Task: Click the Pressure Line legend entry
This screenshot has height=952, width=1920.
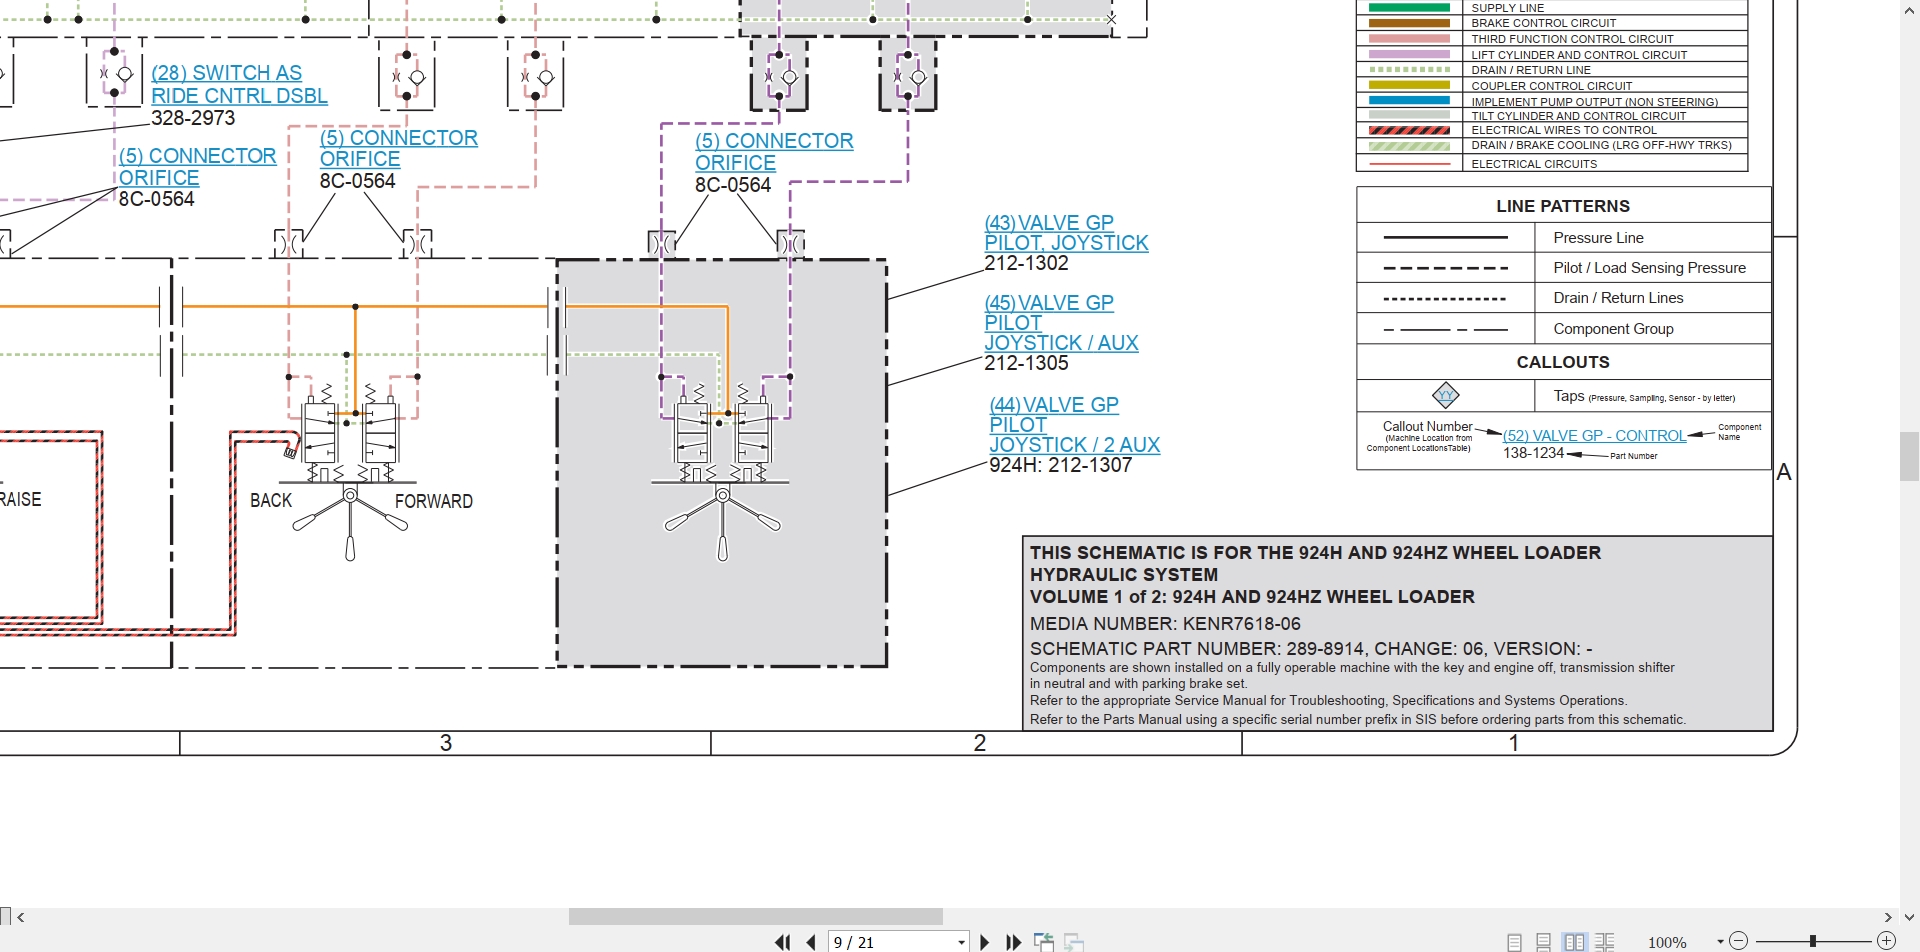Action: [1598, 238]
